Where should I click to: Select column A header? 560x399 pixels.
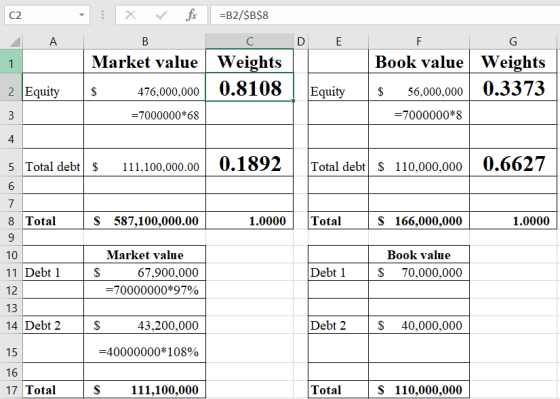point(53,42)
